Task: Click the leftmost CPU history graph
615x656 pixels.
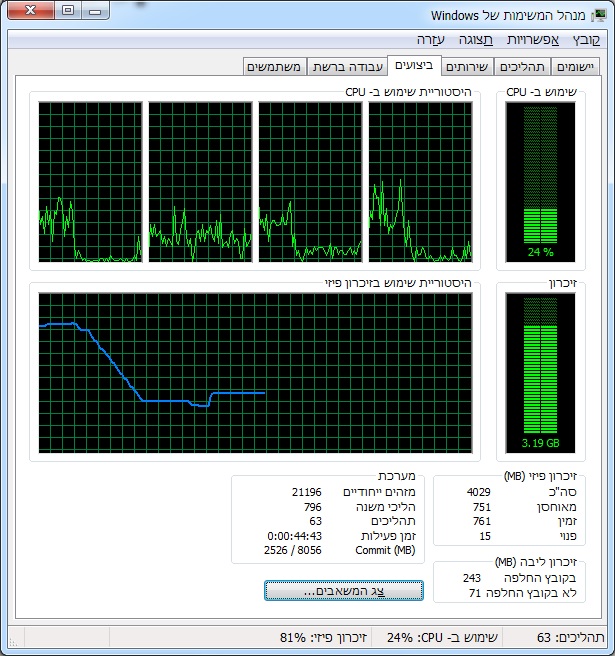Action: [x=89, y=182]
